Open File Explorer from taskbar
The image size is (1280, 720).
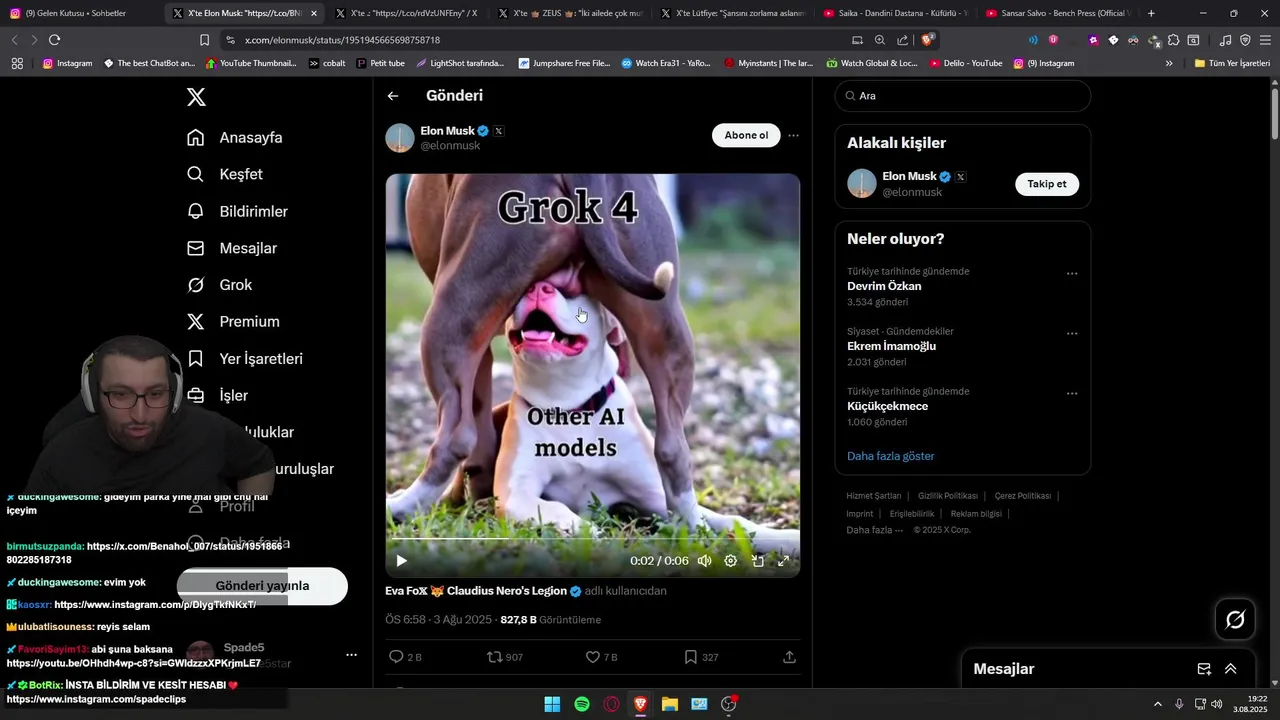click(670, 704)
